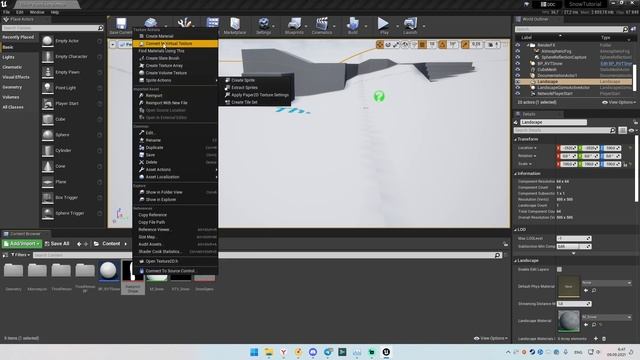Toggle visibility of SphereReflectionCapture actor
The image size is (640, 360).
[x=518, y=58]
